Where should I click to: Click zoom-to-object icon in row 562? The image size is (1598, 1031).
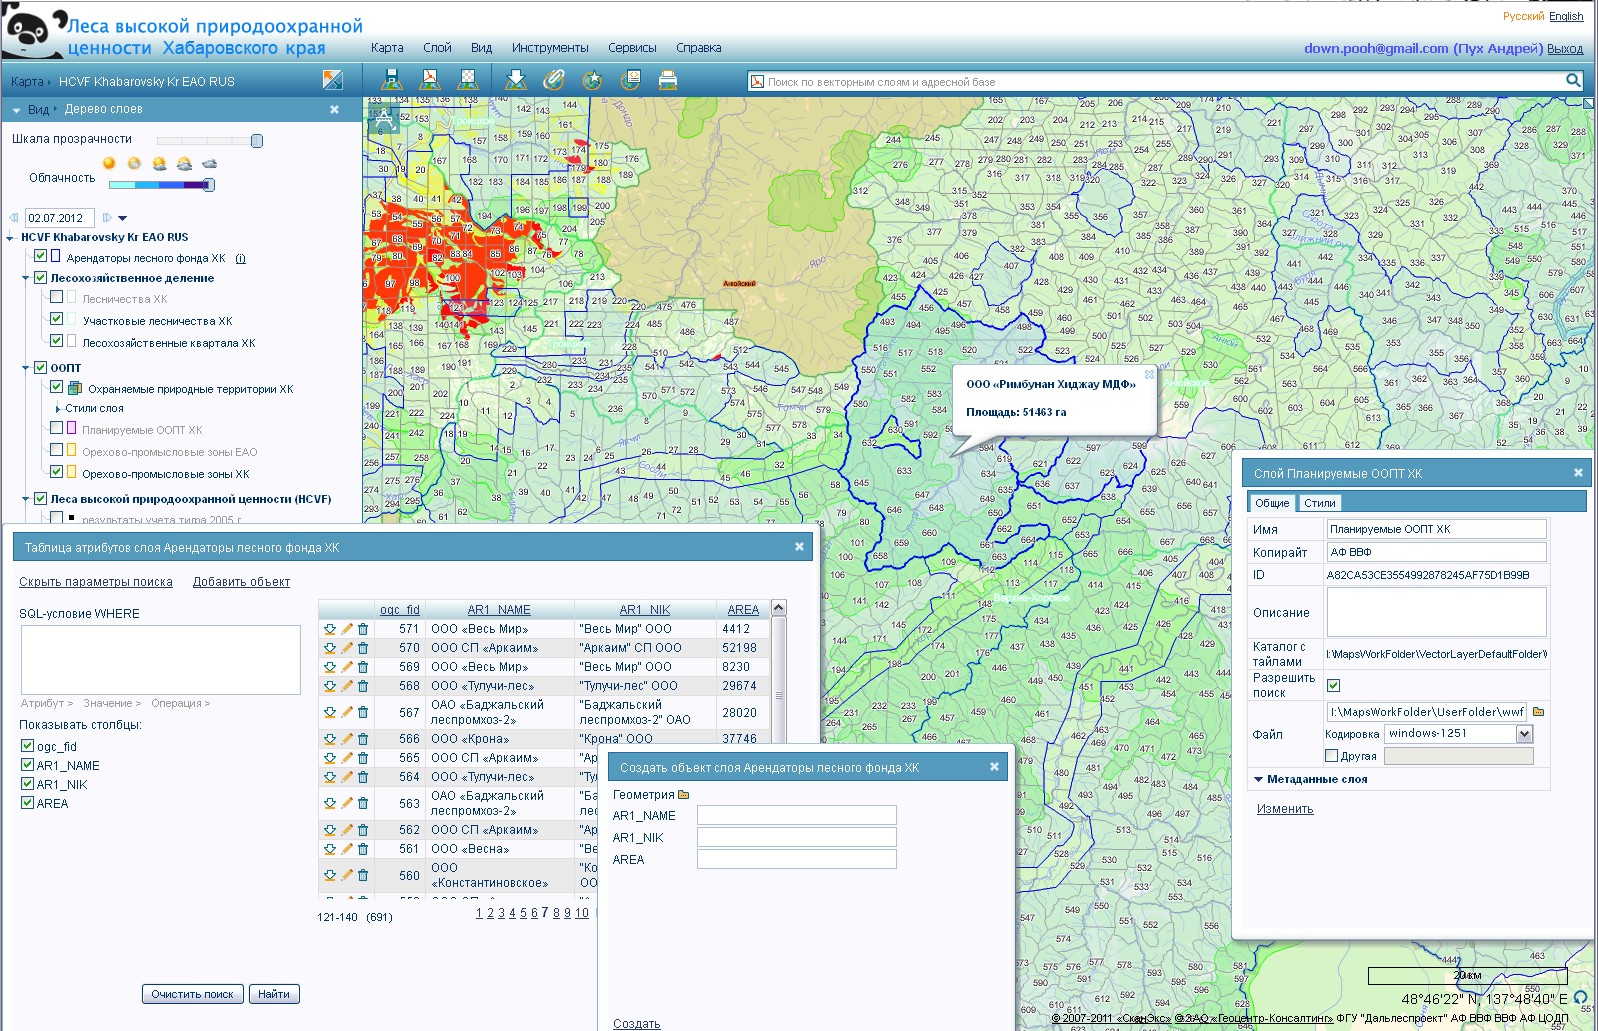pyautogui.click(x=329, y=830)
